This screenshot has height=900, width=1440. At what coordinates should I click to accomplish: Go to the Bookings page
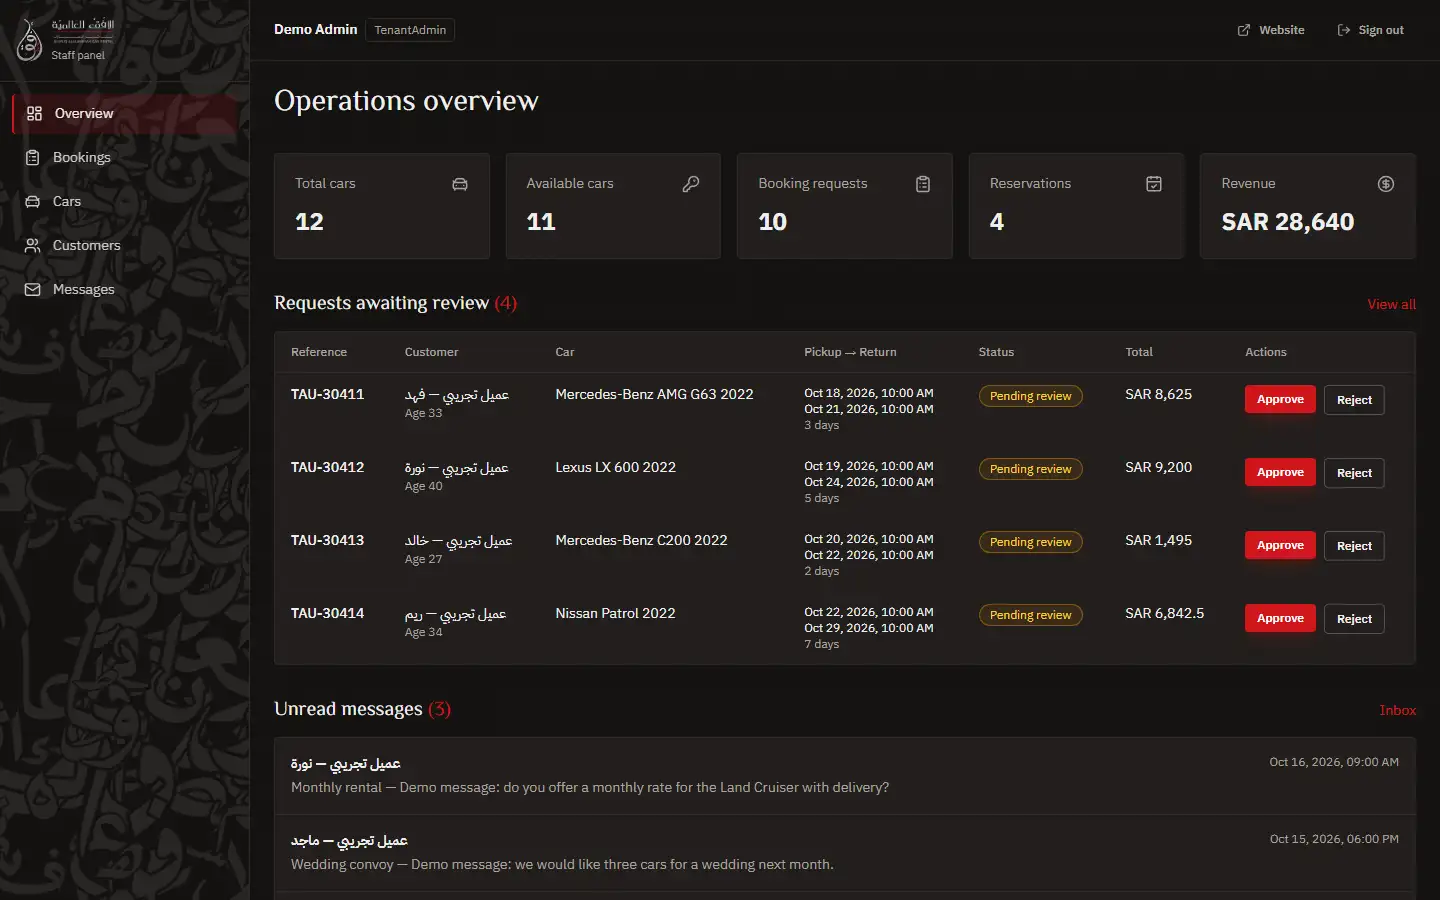[125, 158]
